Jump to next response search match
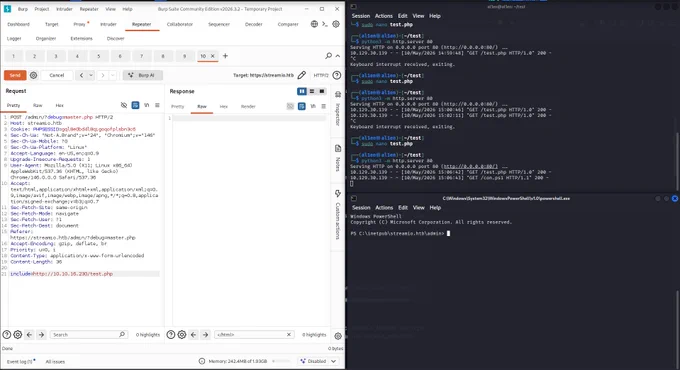Viewport: 680px width, 370px height. point(206,334)
